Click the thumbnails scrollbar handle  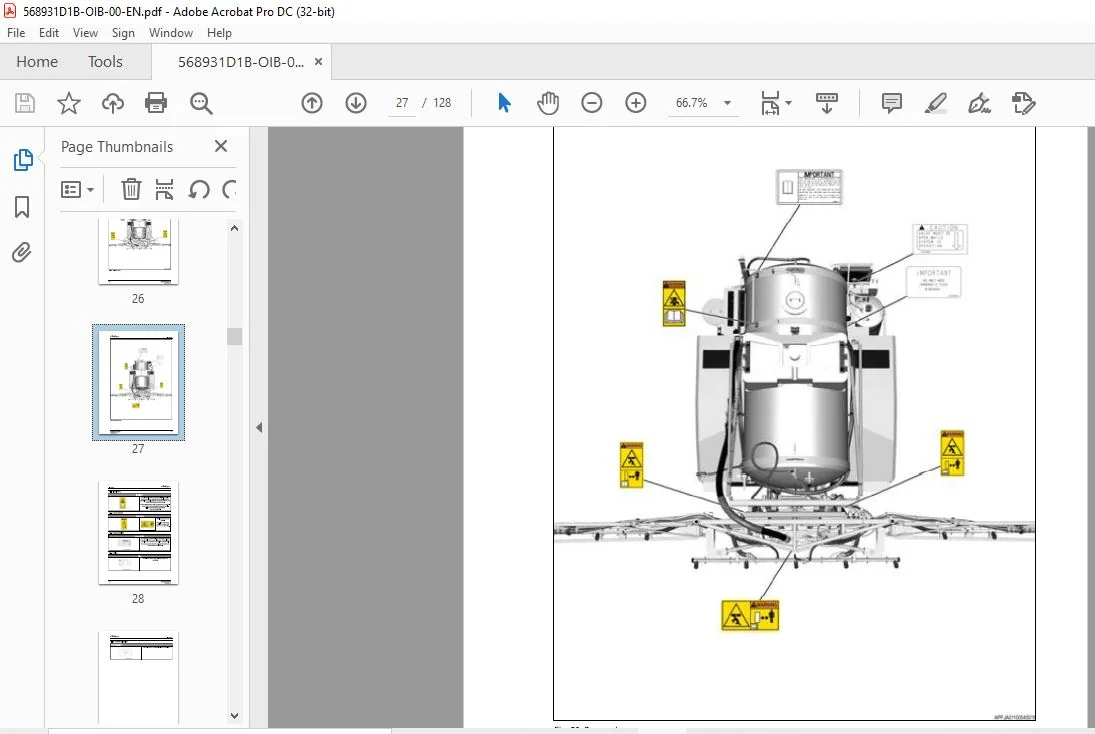[235, 336]
